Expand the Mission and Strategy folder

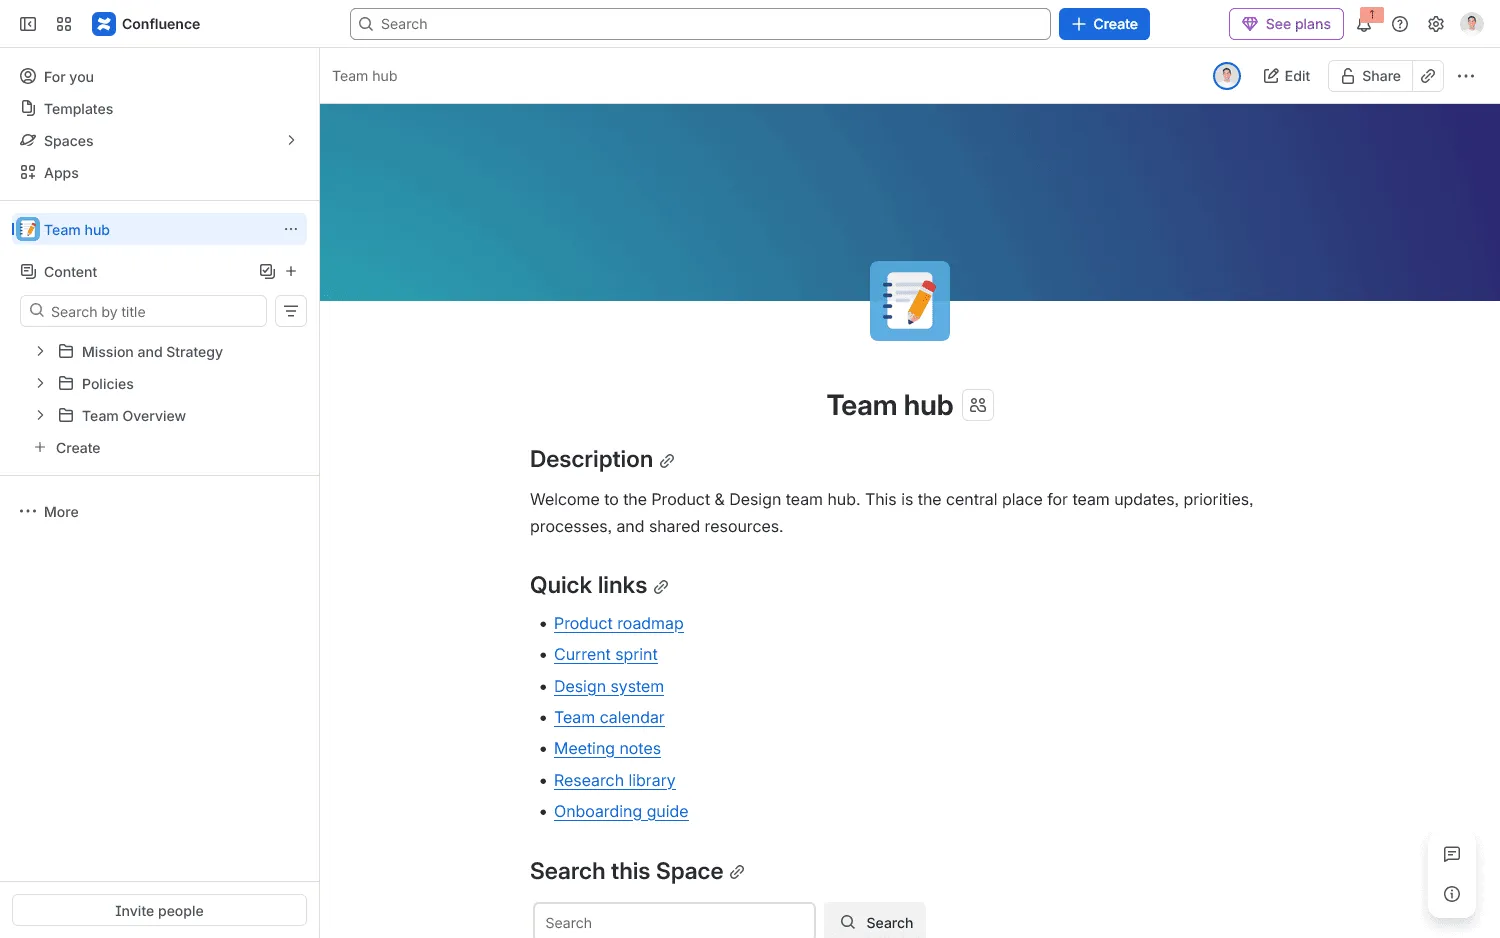click(40, 351)
